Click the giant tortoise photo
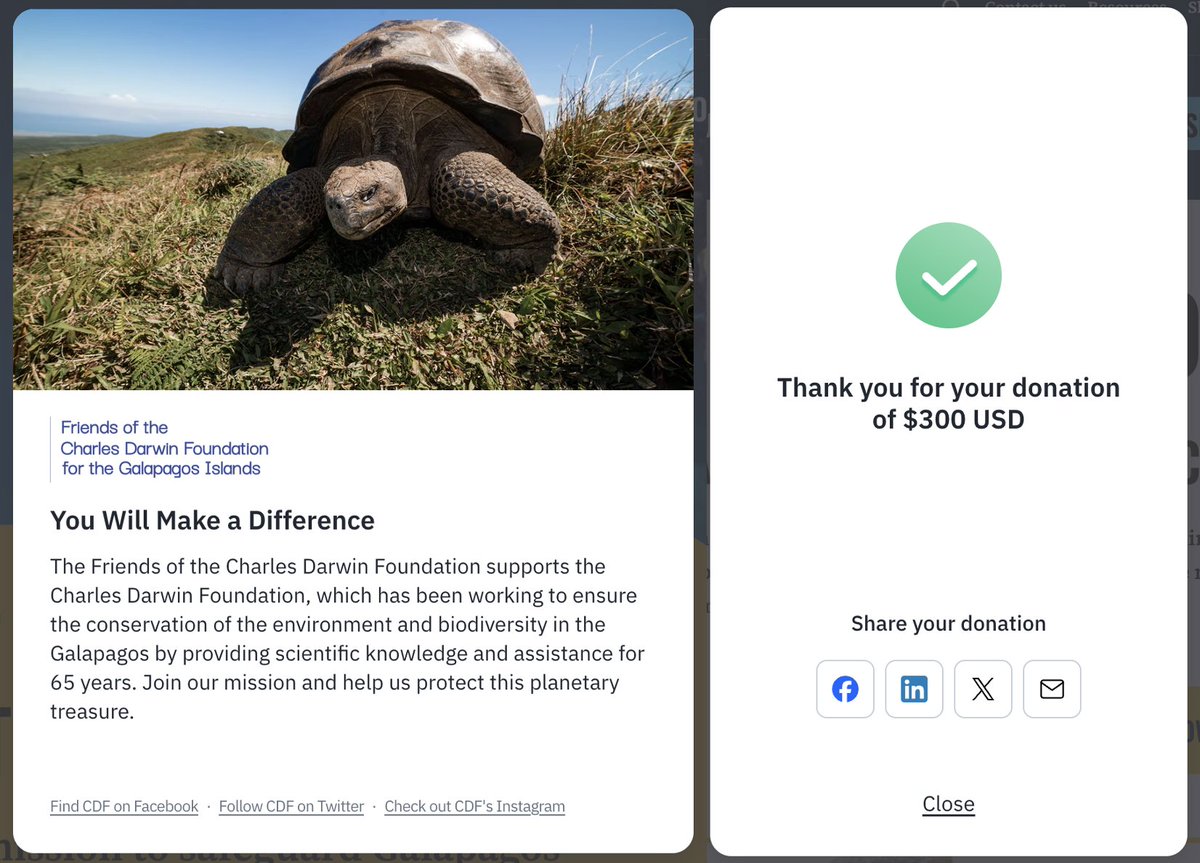The width and height of the screenshot is (1200, 863). coord(353,199)
